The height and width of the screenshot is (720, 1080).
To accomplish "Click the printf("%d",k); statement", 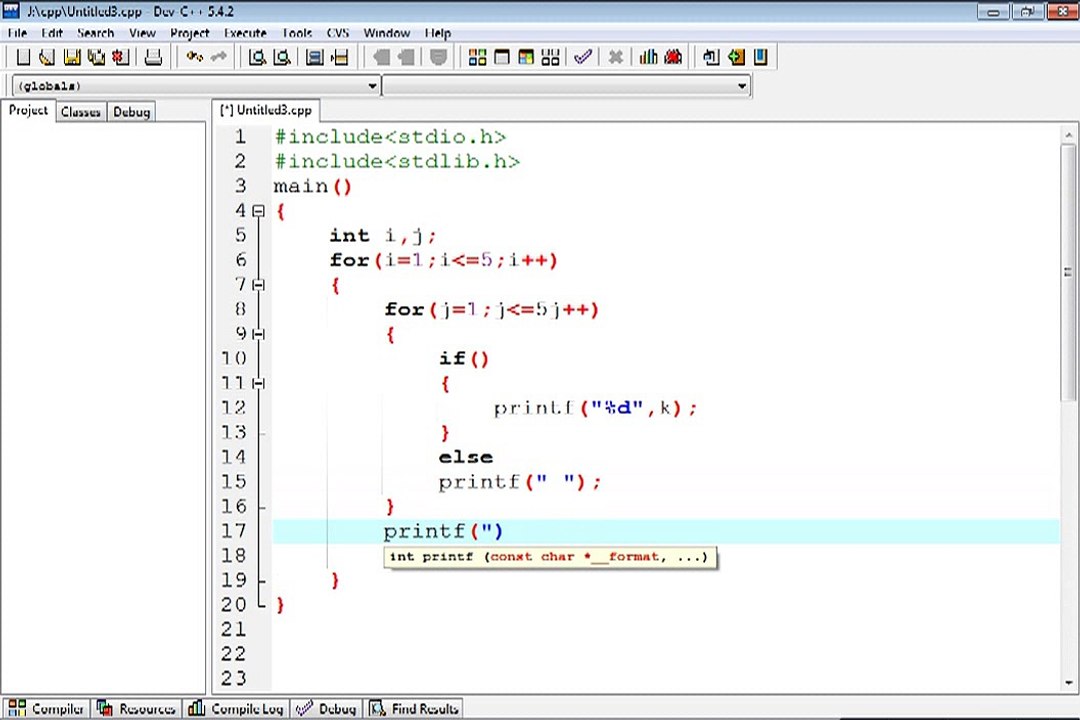I will pos(595,408).
